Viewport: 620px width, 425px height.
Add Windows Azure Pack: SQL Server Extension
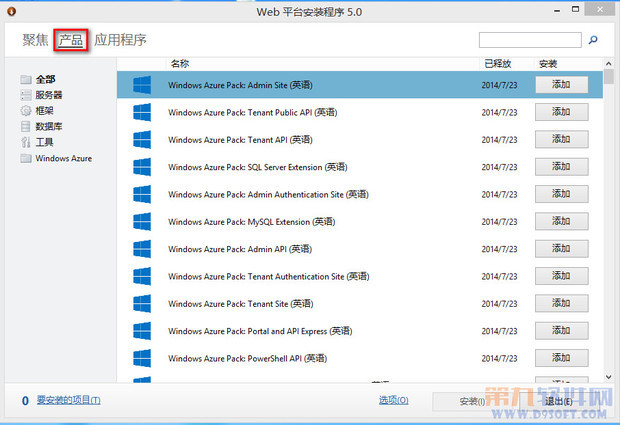(x=561, y=166)
